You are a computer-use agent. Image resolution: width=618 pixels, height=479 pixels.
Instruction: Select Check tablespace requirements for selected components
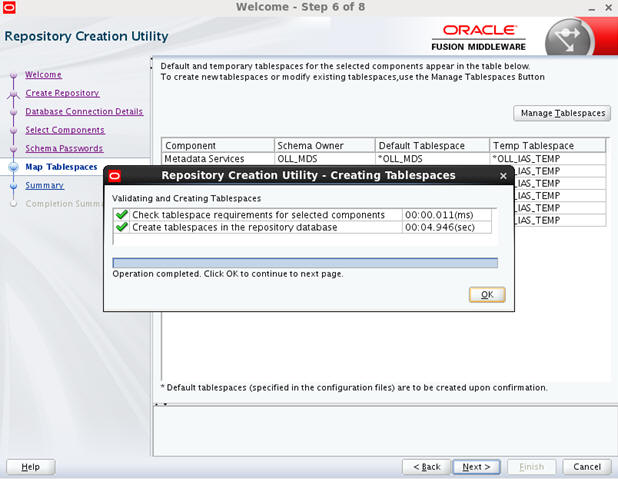(258, 215)
